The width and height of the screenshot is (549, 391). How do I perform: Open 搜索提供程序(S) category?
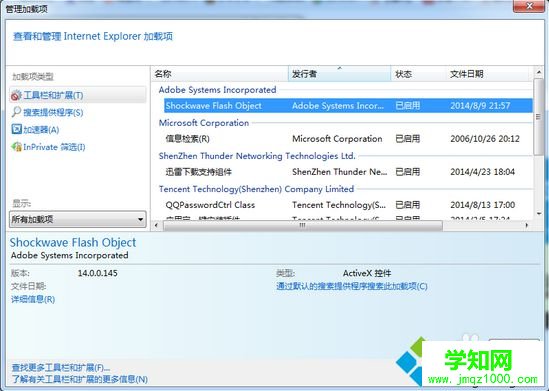click(x=53, y=112)
